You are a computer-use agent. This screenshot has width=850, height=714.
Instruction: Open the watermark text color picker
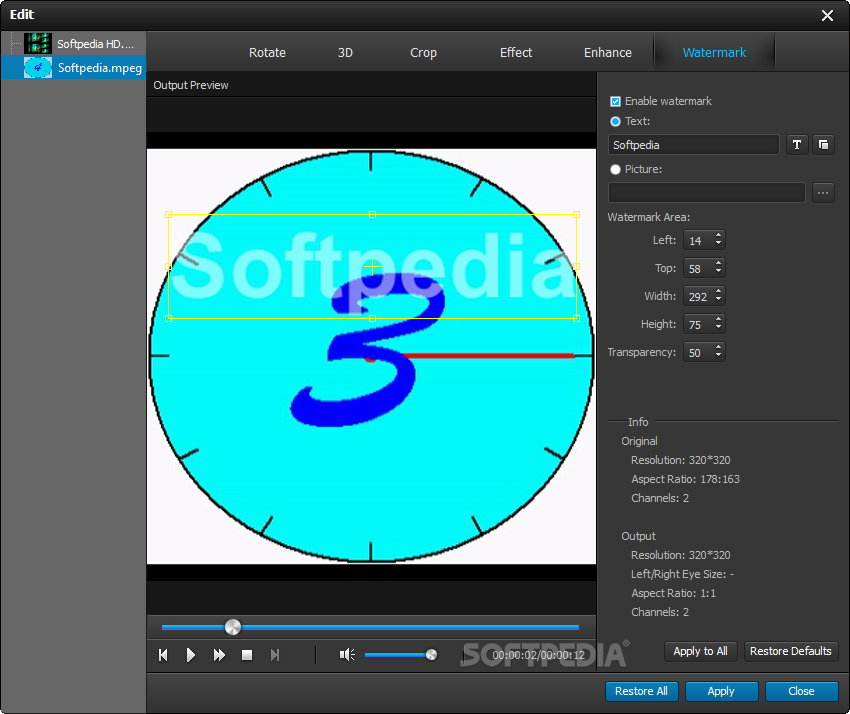[x=823, y=145]
